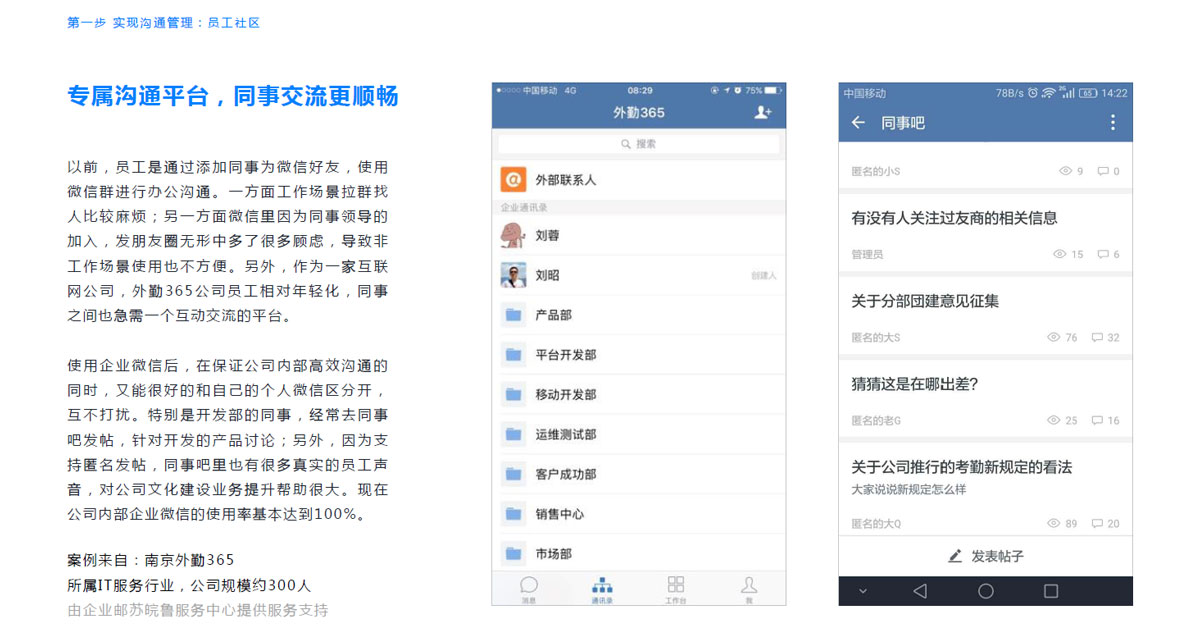Click the 14:22 time in Android status bar

coord(1114,93)
